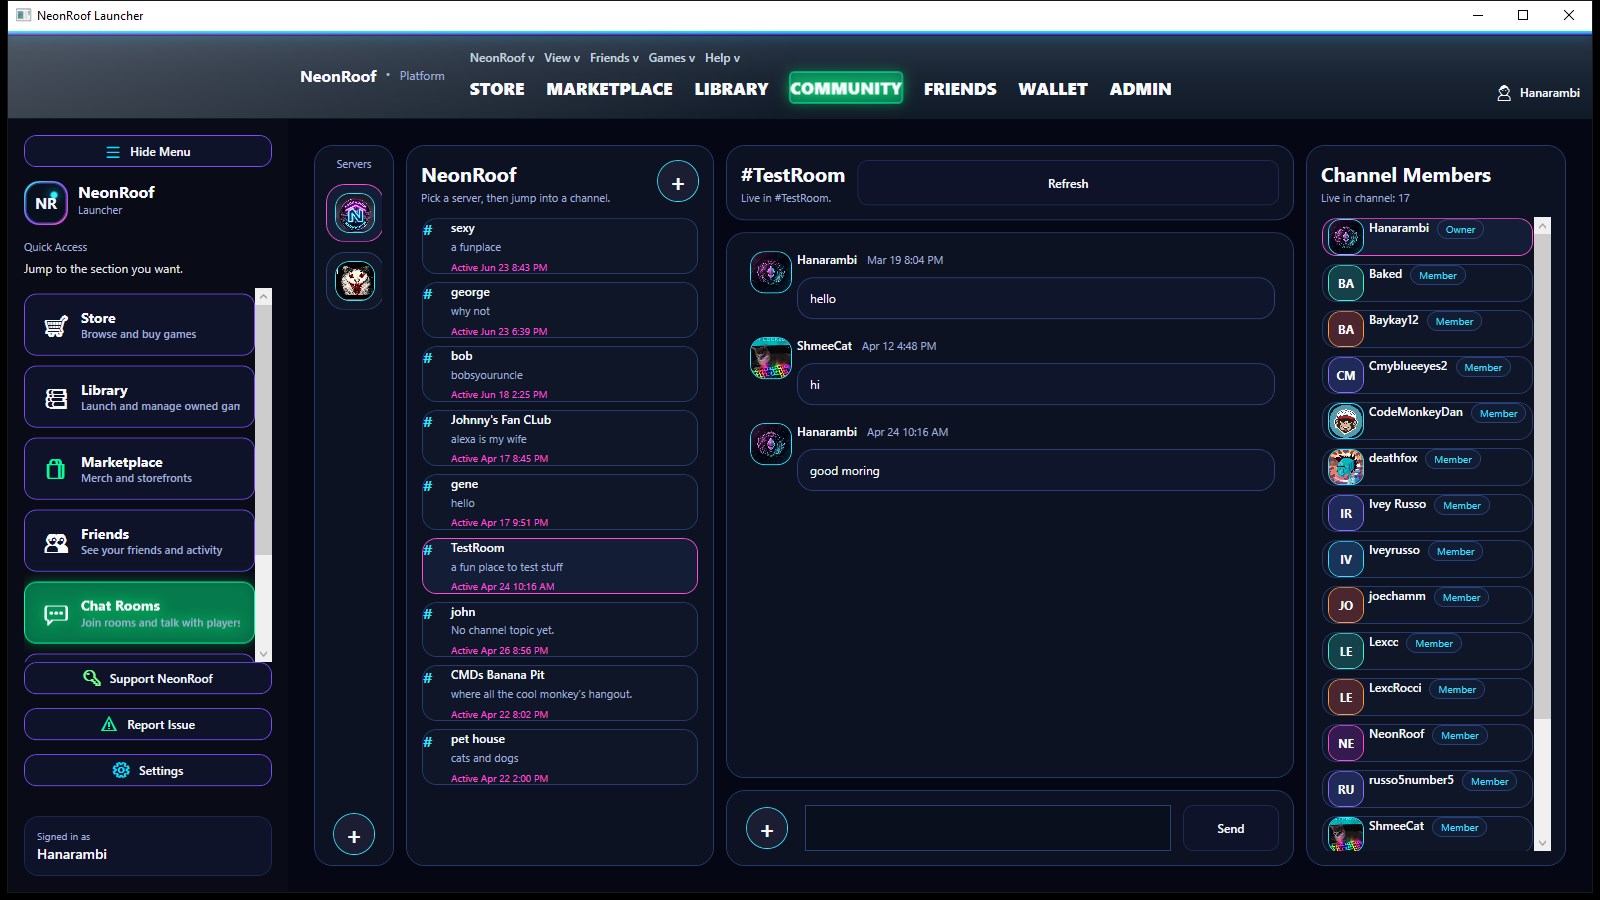Open the sexy channel
The height and width of the screenshot is (900, 1600).
pyautogui.click(x=560, y=247)
